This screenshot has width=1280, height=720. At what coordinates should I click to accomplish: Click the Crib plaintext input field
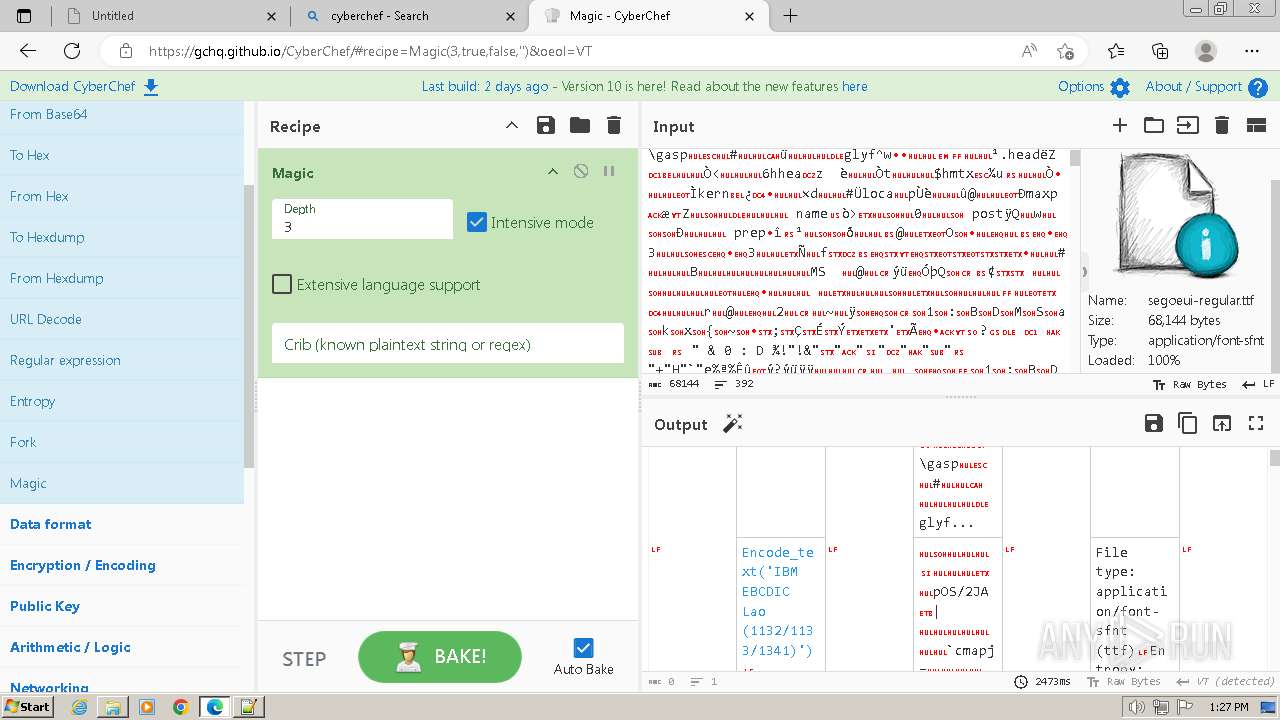[448, 344]
